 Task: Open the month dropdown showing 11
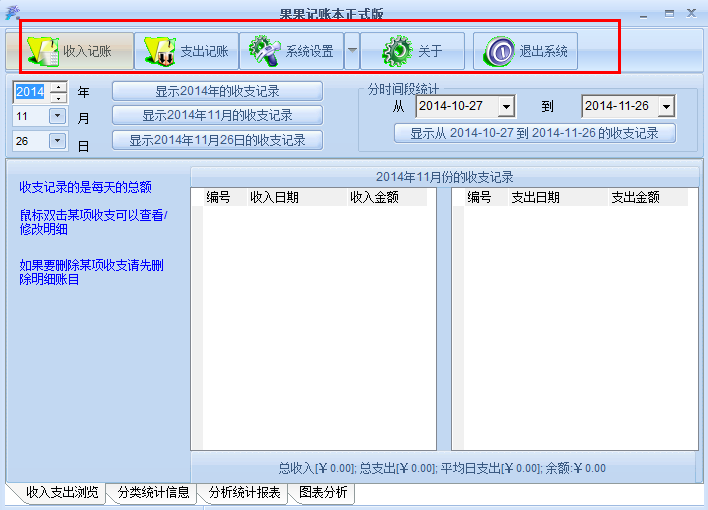click(57, 116)
